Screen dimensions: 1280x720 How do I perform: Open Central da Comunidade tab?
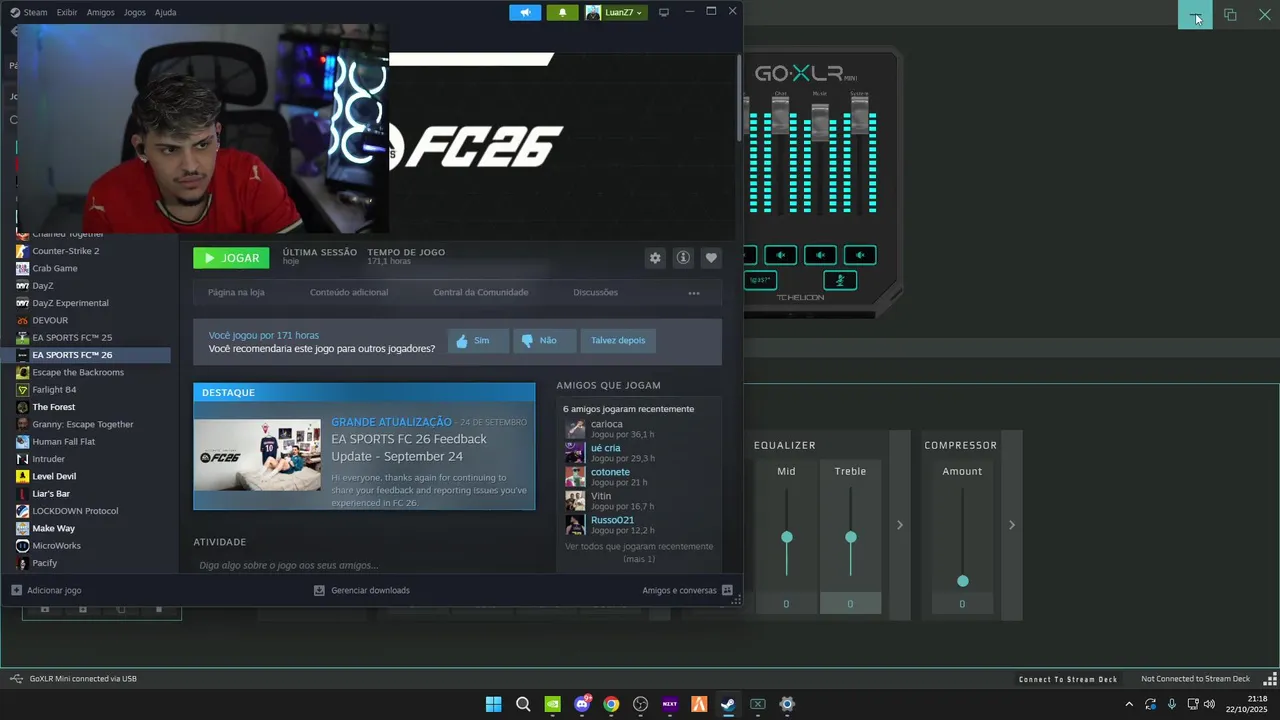(x=480, y=293)
